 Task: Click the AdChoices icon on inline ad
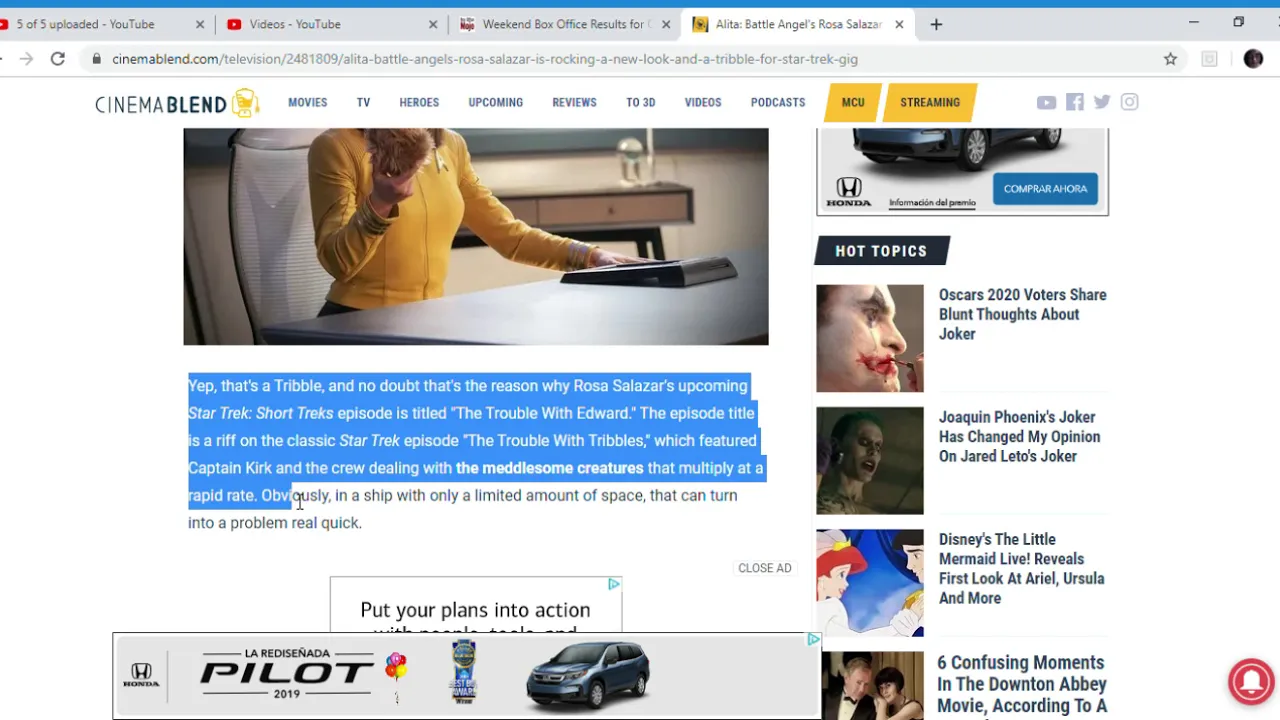tap(614, 584)
